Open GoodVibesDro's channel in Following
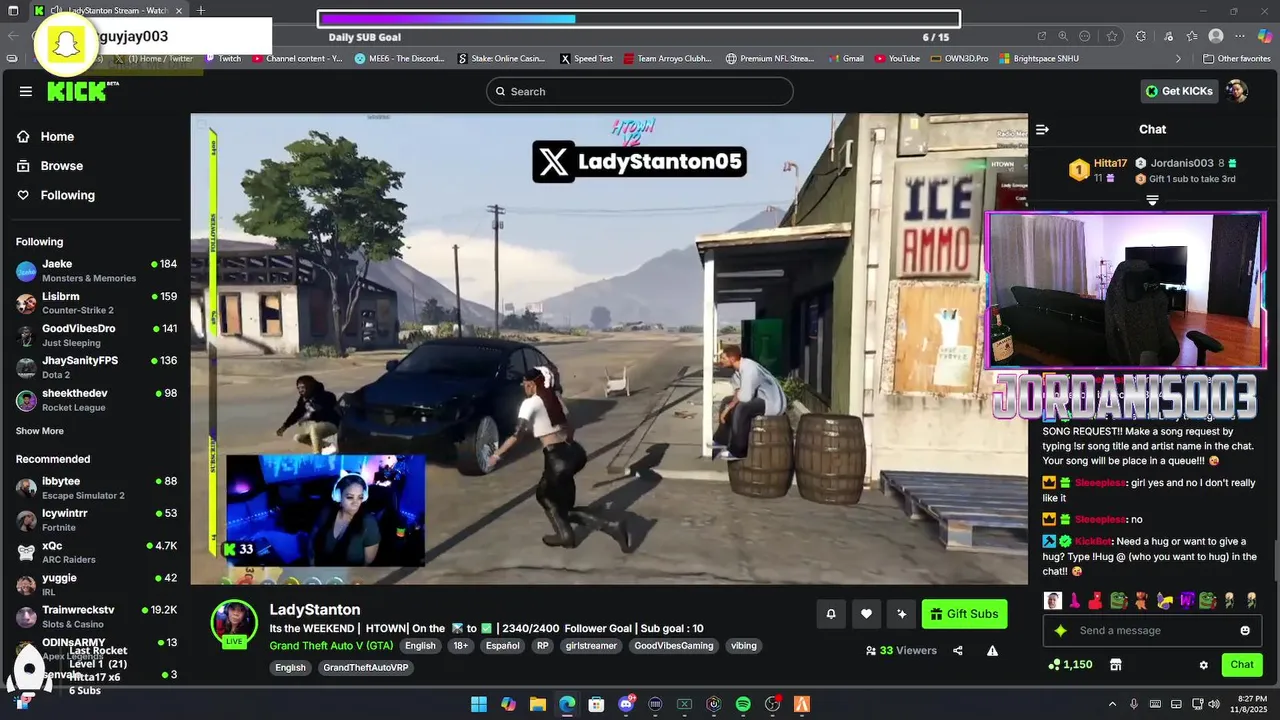This screenshot has height=720, width=1280. 96,335
